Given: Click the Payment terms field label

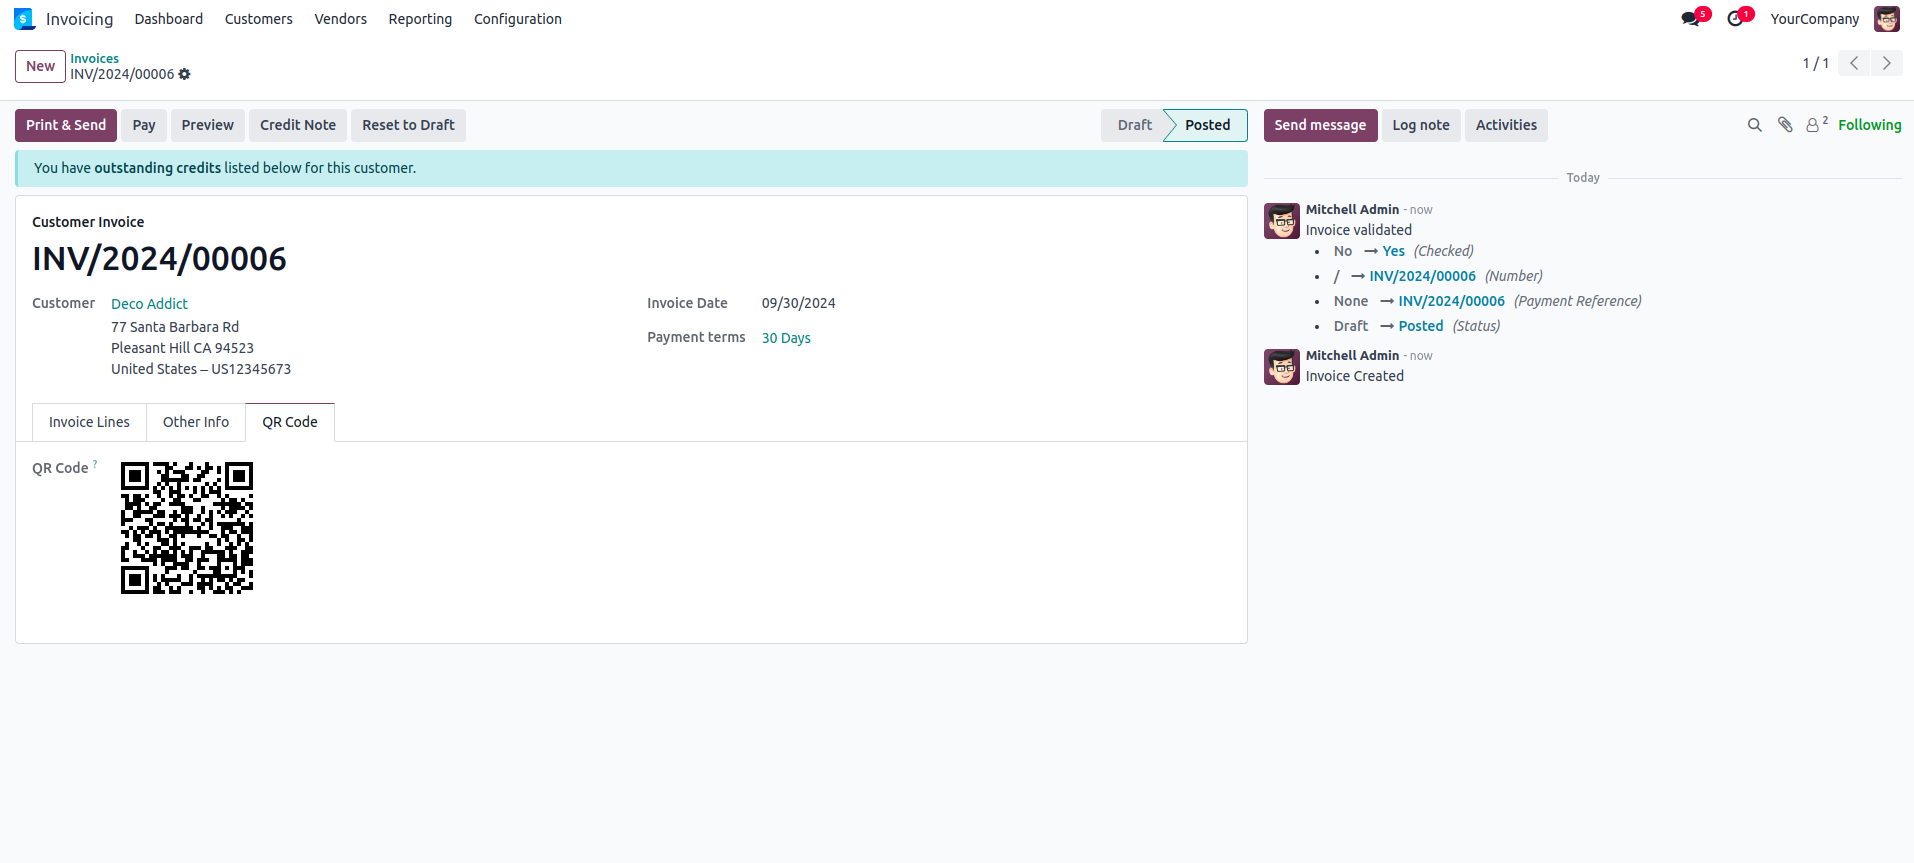Looking at the screenshot, I should coord(696,337).
